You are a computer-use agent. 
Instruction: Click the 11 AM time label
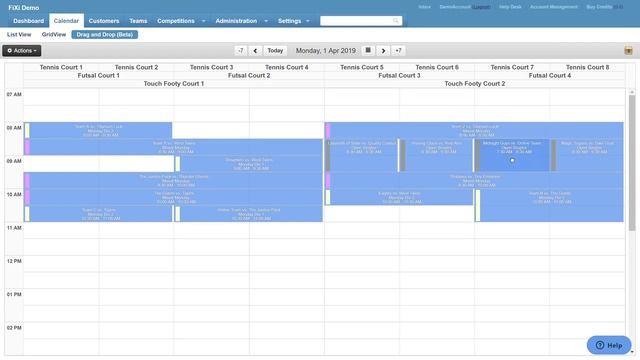(x=14, y=228)
